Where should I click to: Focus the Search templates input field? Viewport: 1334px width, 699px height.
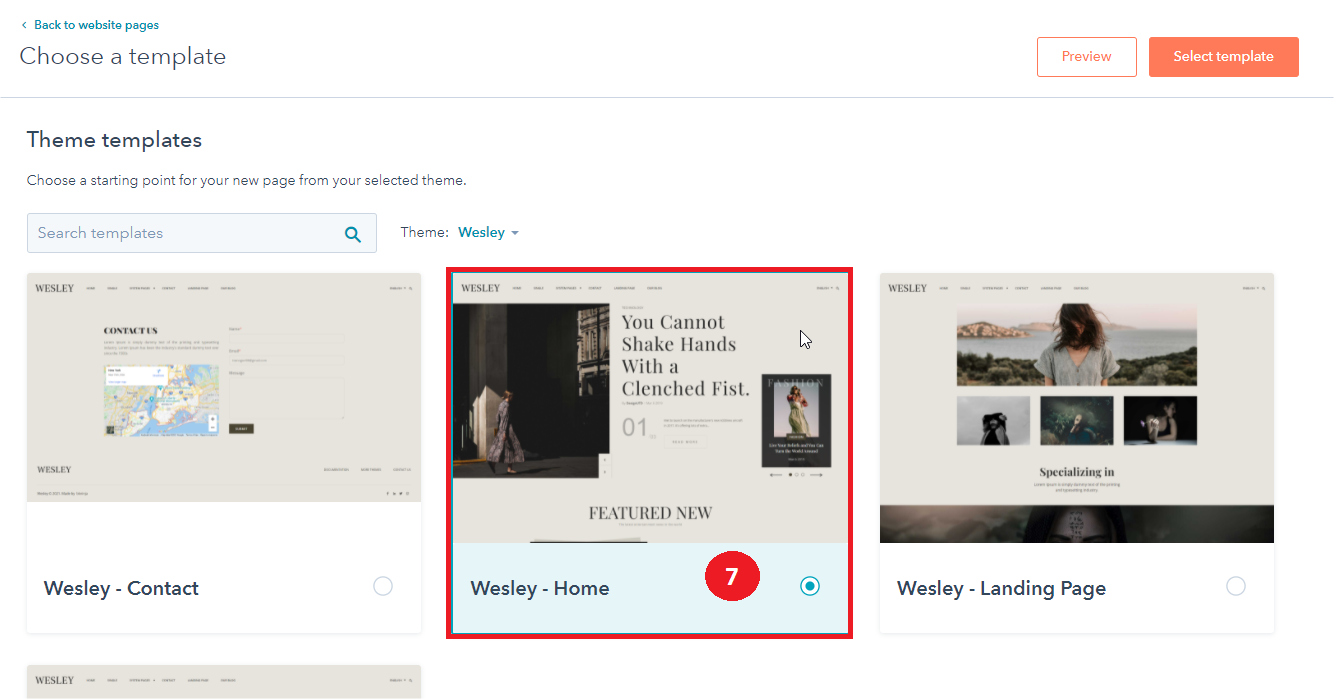pos(185,233)
